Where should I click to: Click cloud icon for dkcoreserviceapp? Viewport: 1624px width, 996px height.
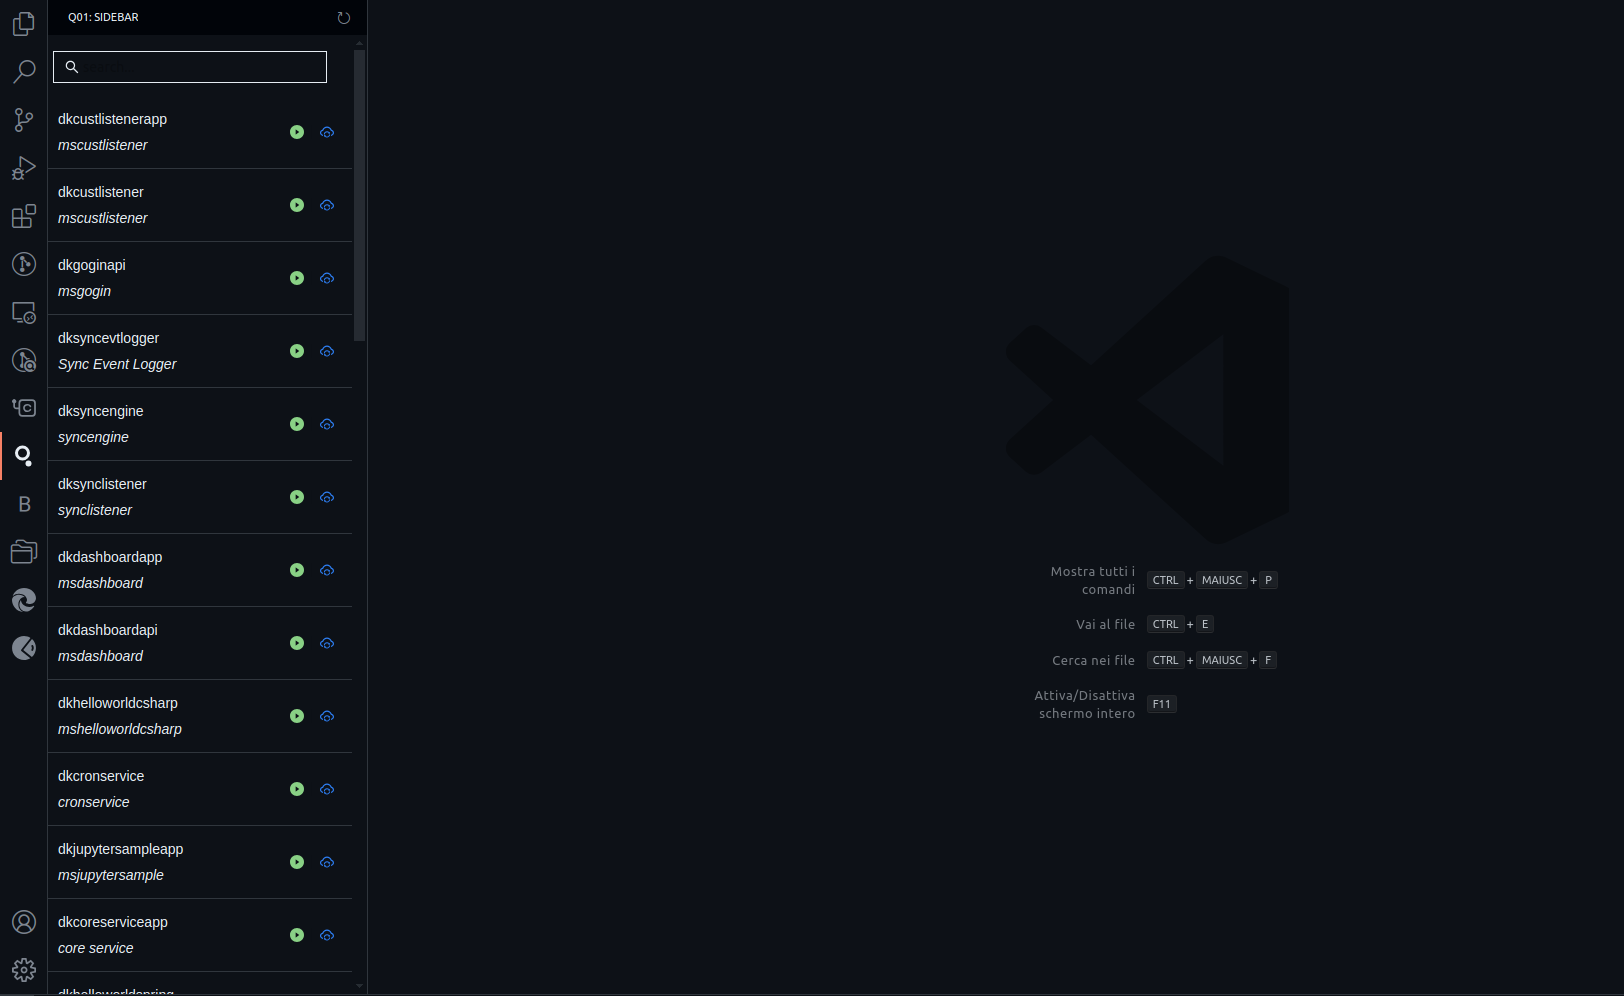click(x=327, y=935)
